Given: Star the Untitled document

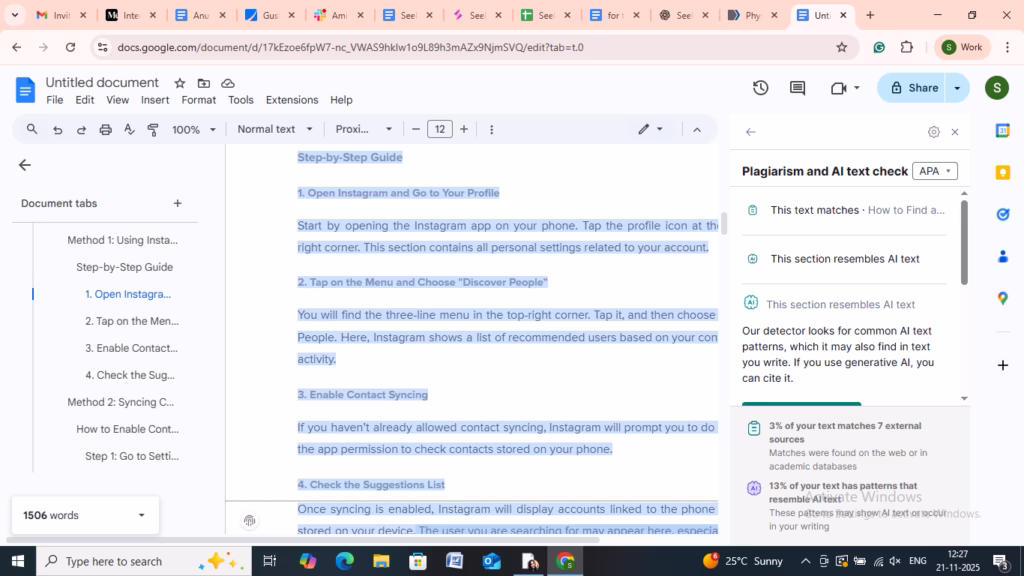Looking at the screenshot, I should click(x=180, y=83).
